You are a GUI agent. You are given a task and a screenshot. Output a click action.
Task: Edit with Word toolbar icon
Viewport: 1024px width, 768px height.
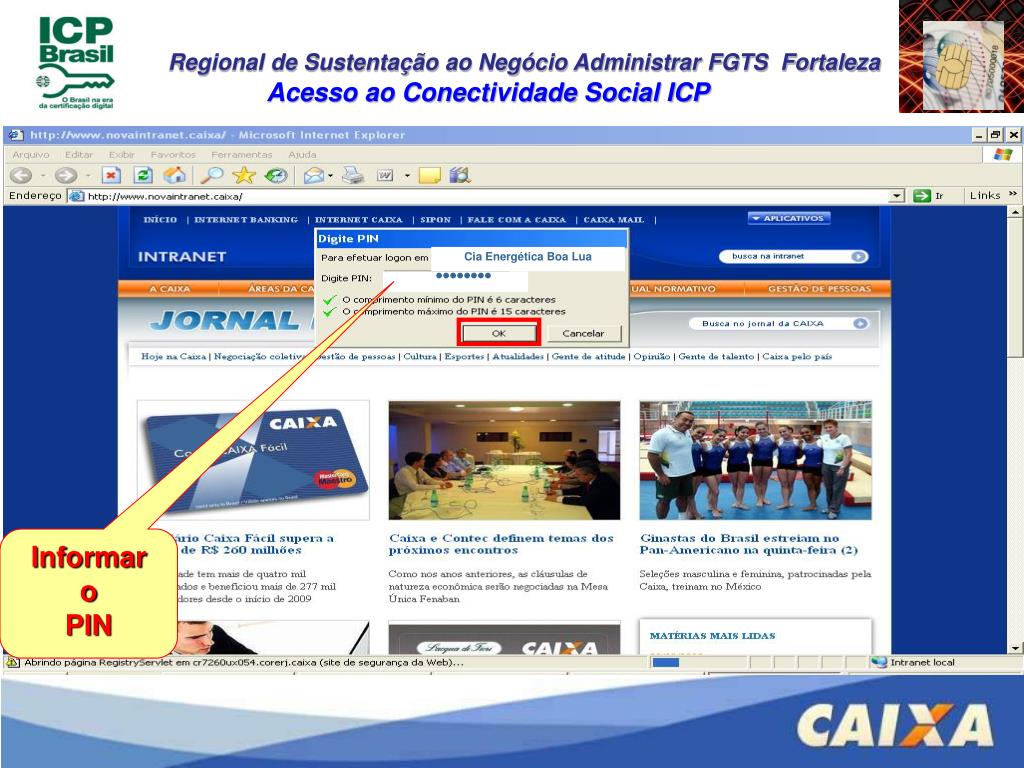point(385,175)
